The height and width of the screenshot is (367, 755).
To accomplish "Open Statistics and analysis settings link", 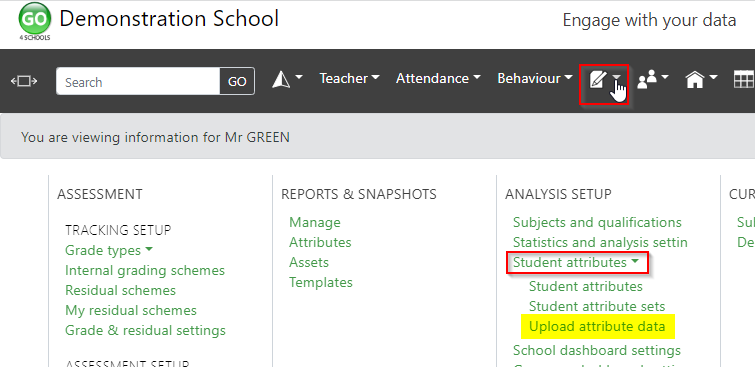I will click(x=600, y=242).
